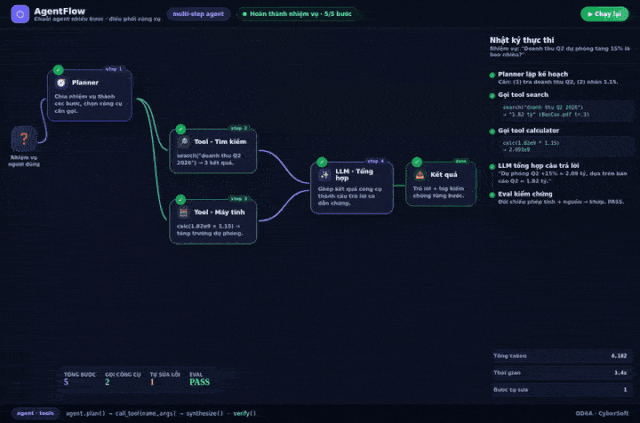Click the agent.plan() pipeline code in footer
The height and width of the screenshot is (423, 640).
tap(161, 413)
